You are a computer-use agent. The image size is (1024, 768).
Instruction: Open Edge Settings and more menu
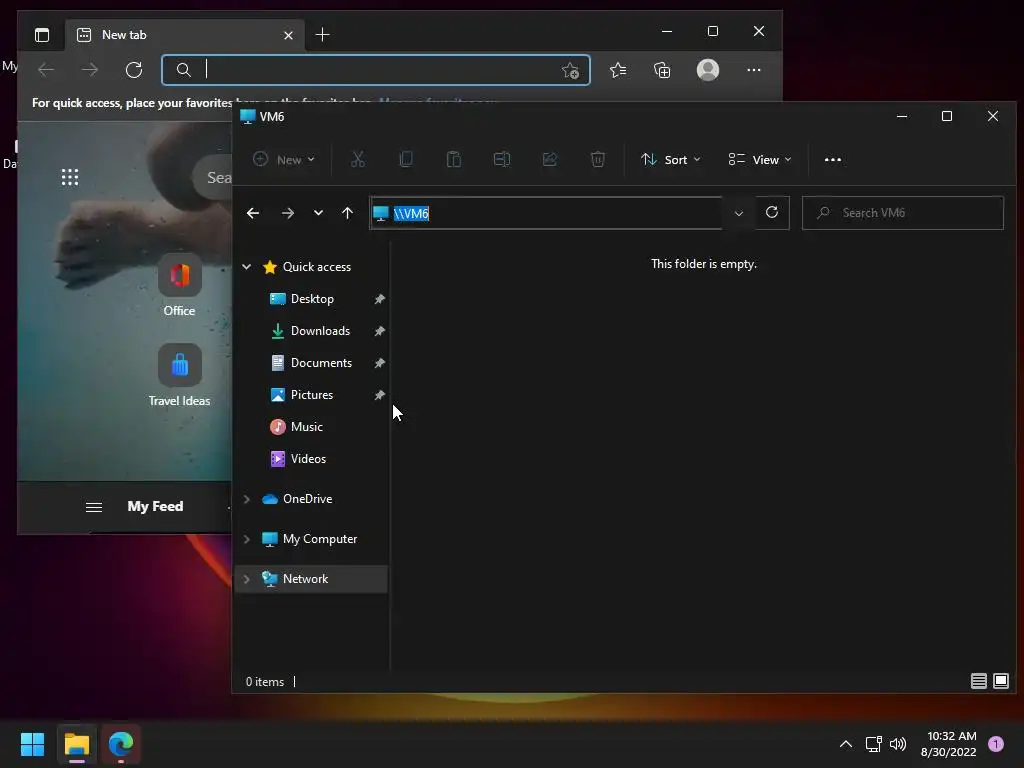(754, 70)
